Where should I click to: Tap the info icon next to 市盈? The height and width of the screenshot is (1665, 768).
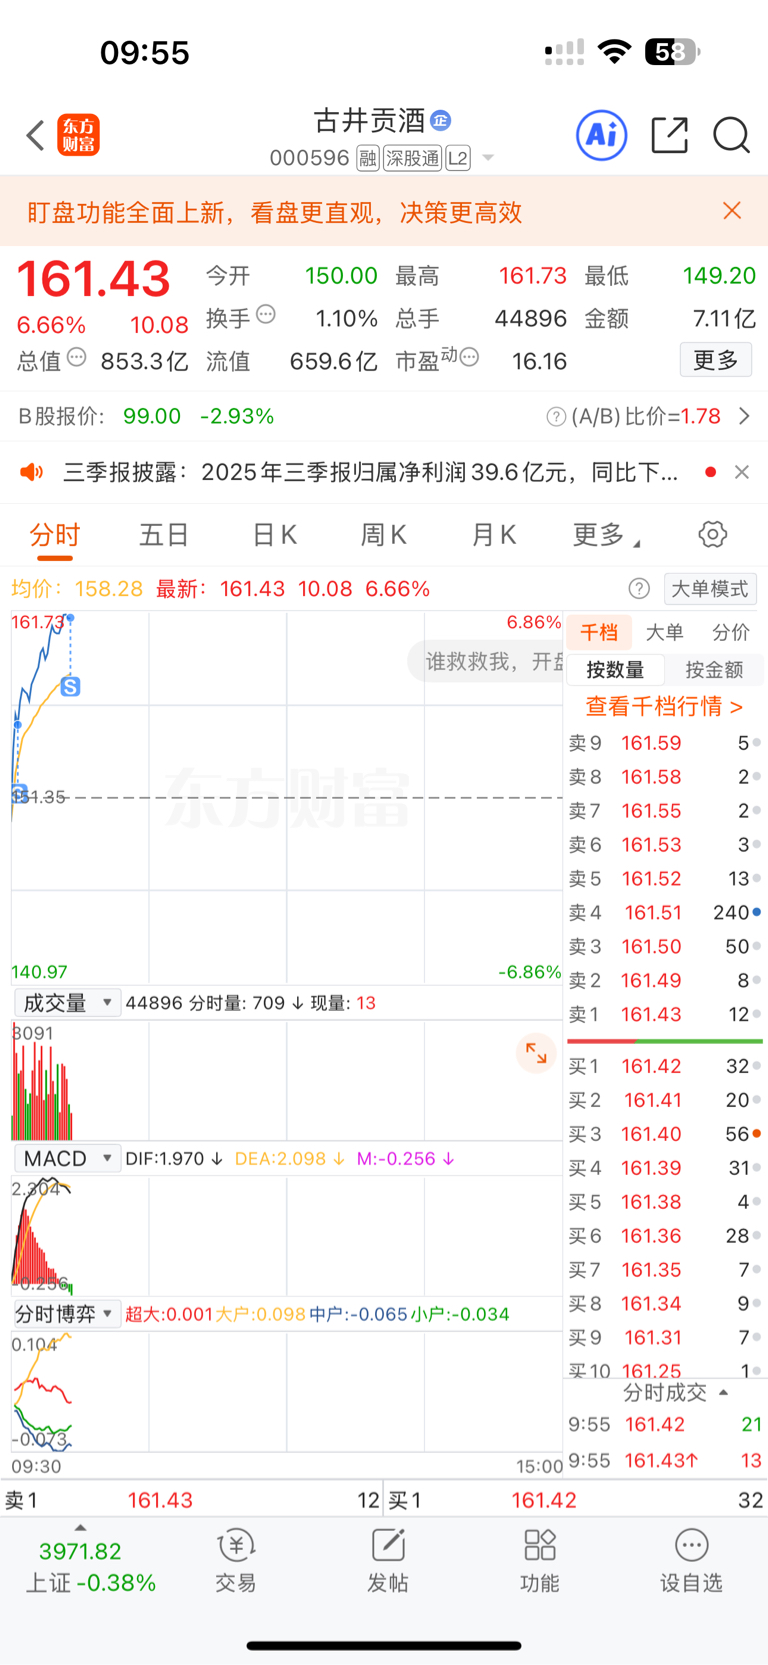pyautogui.click(x=469, y=357)
